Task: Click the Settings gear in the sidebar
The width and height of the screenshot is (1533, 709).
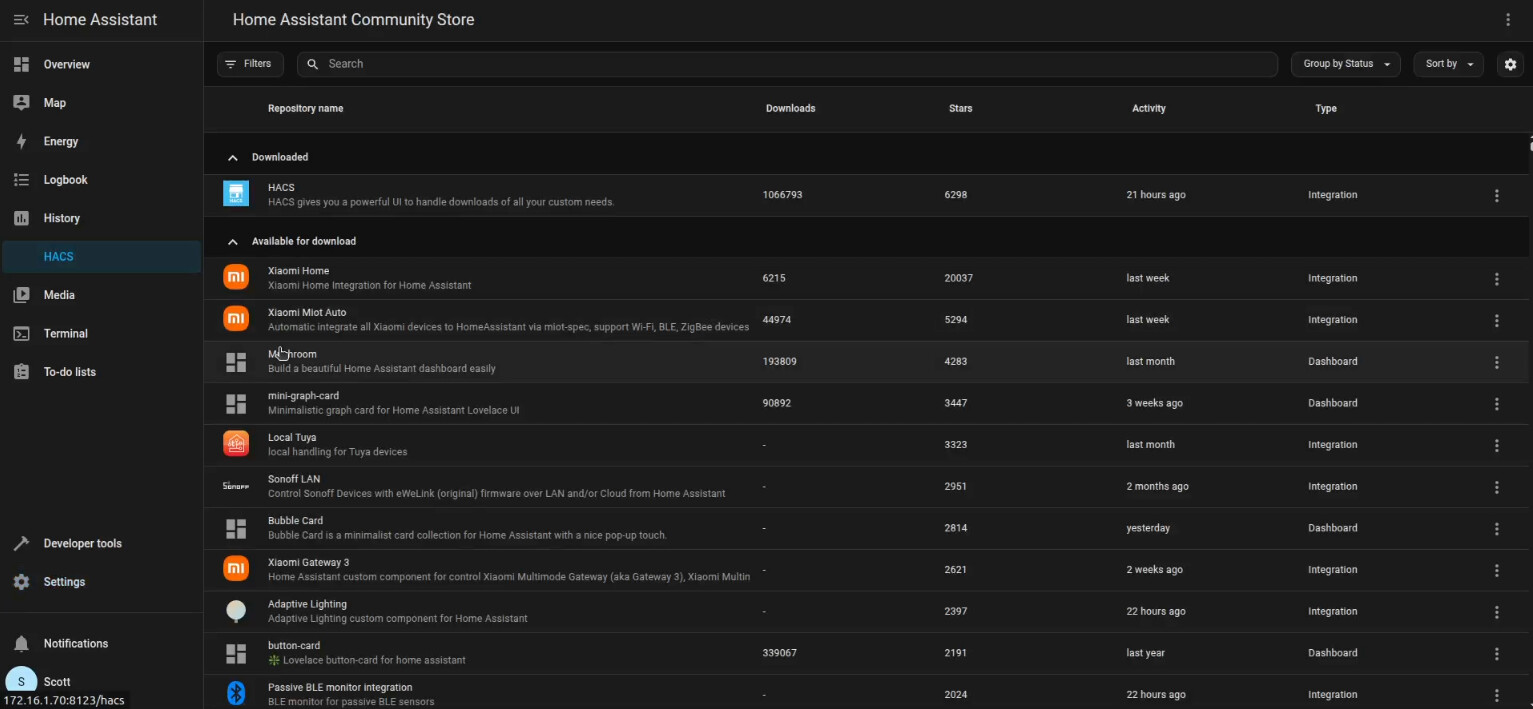Action: click(21, 582)
